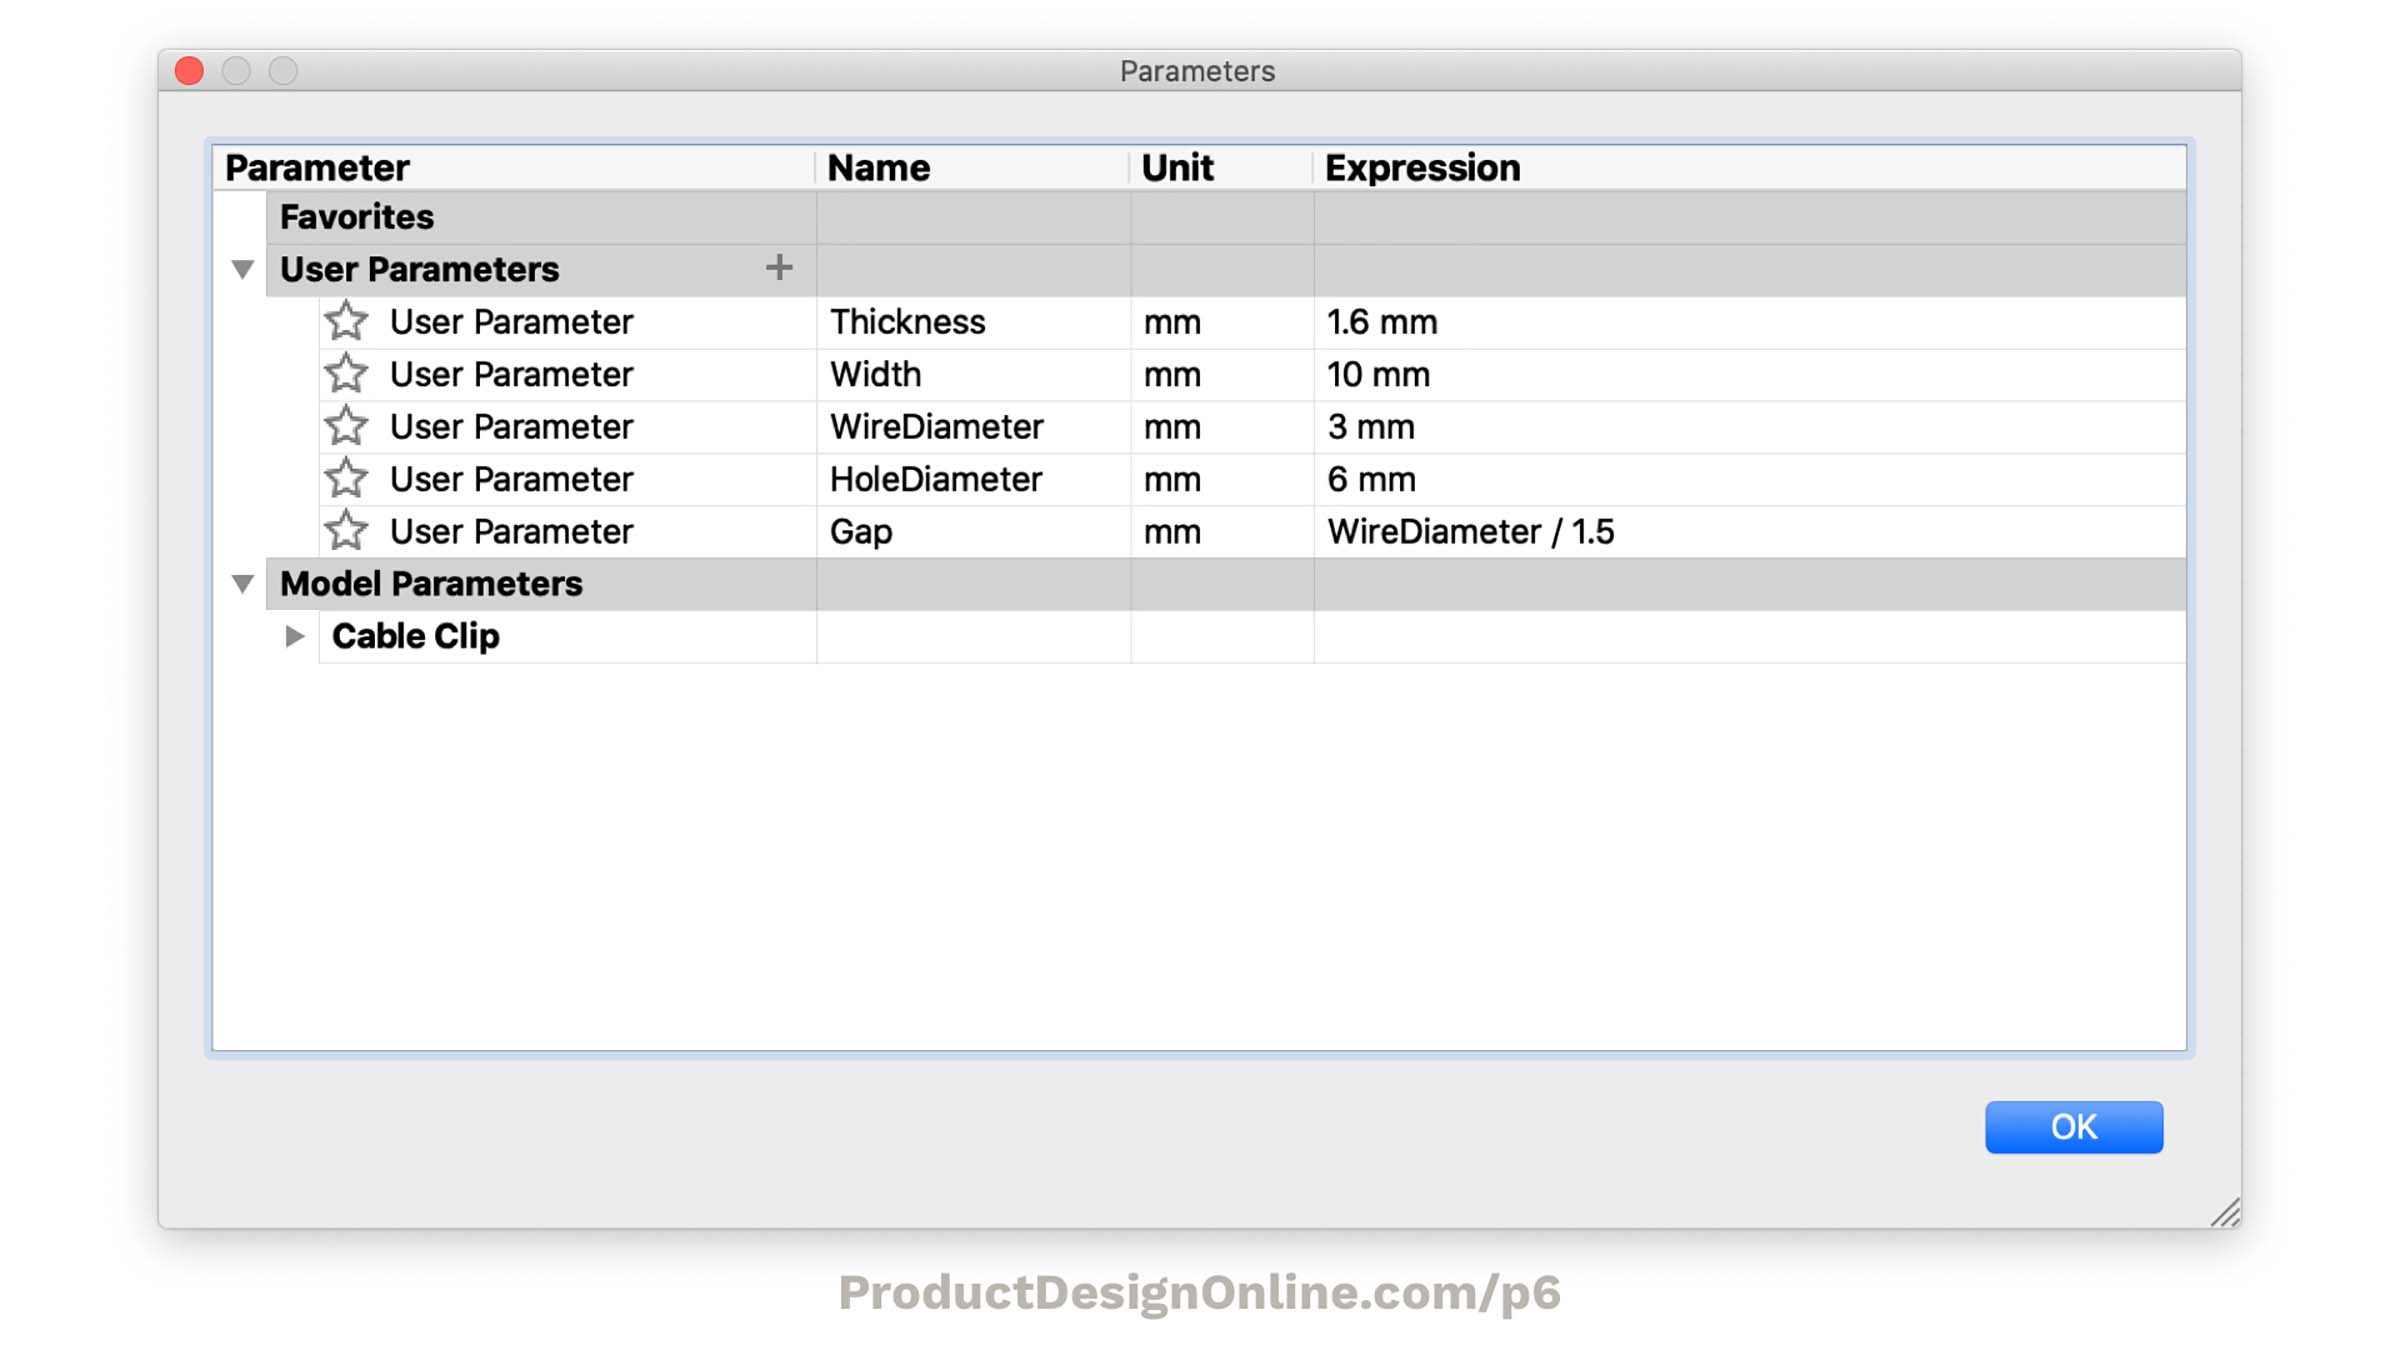
Task: Grab the window resize handle corner
Action: pos(2225,1212)
